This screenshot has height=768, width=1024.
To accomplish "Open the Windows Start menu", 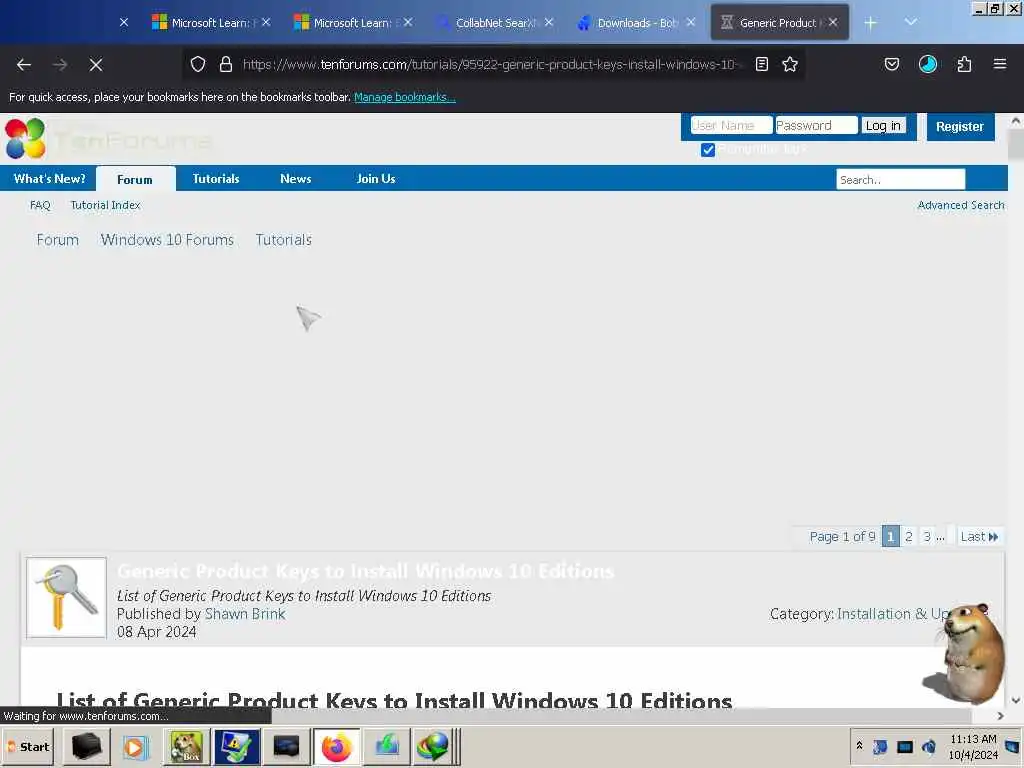I will coord(28,746).
